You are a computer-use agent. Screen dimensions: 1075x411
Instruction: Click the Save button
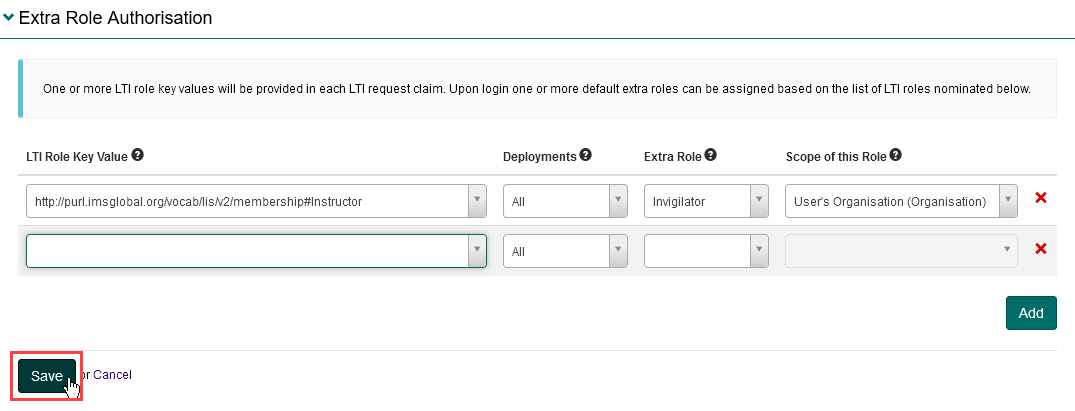pos(47,376)
